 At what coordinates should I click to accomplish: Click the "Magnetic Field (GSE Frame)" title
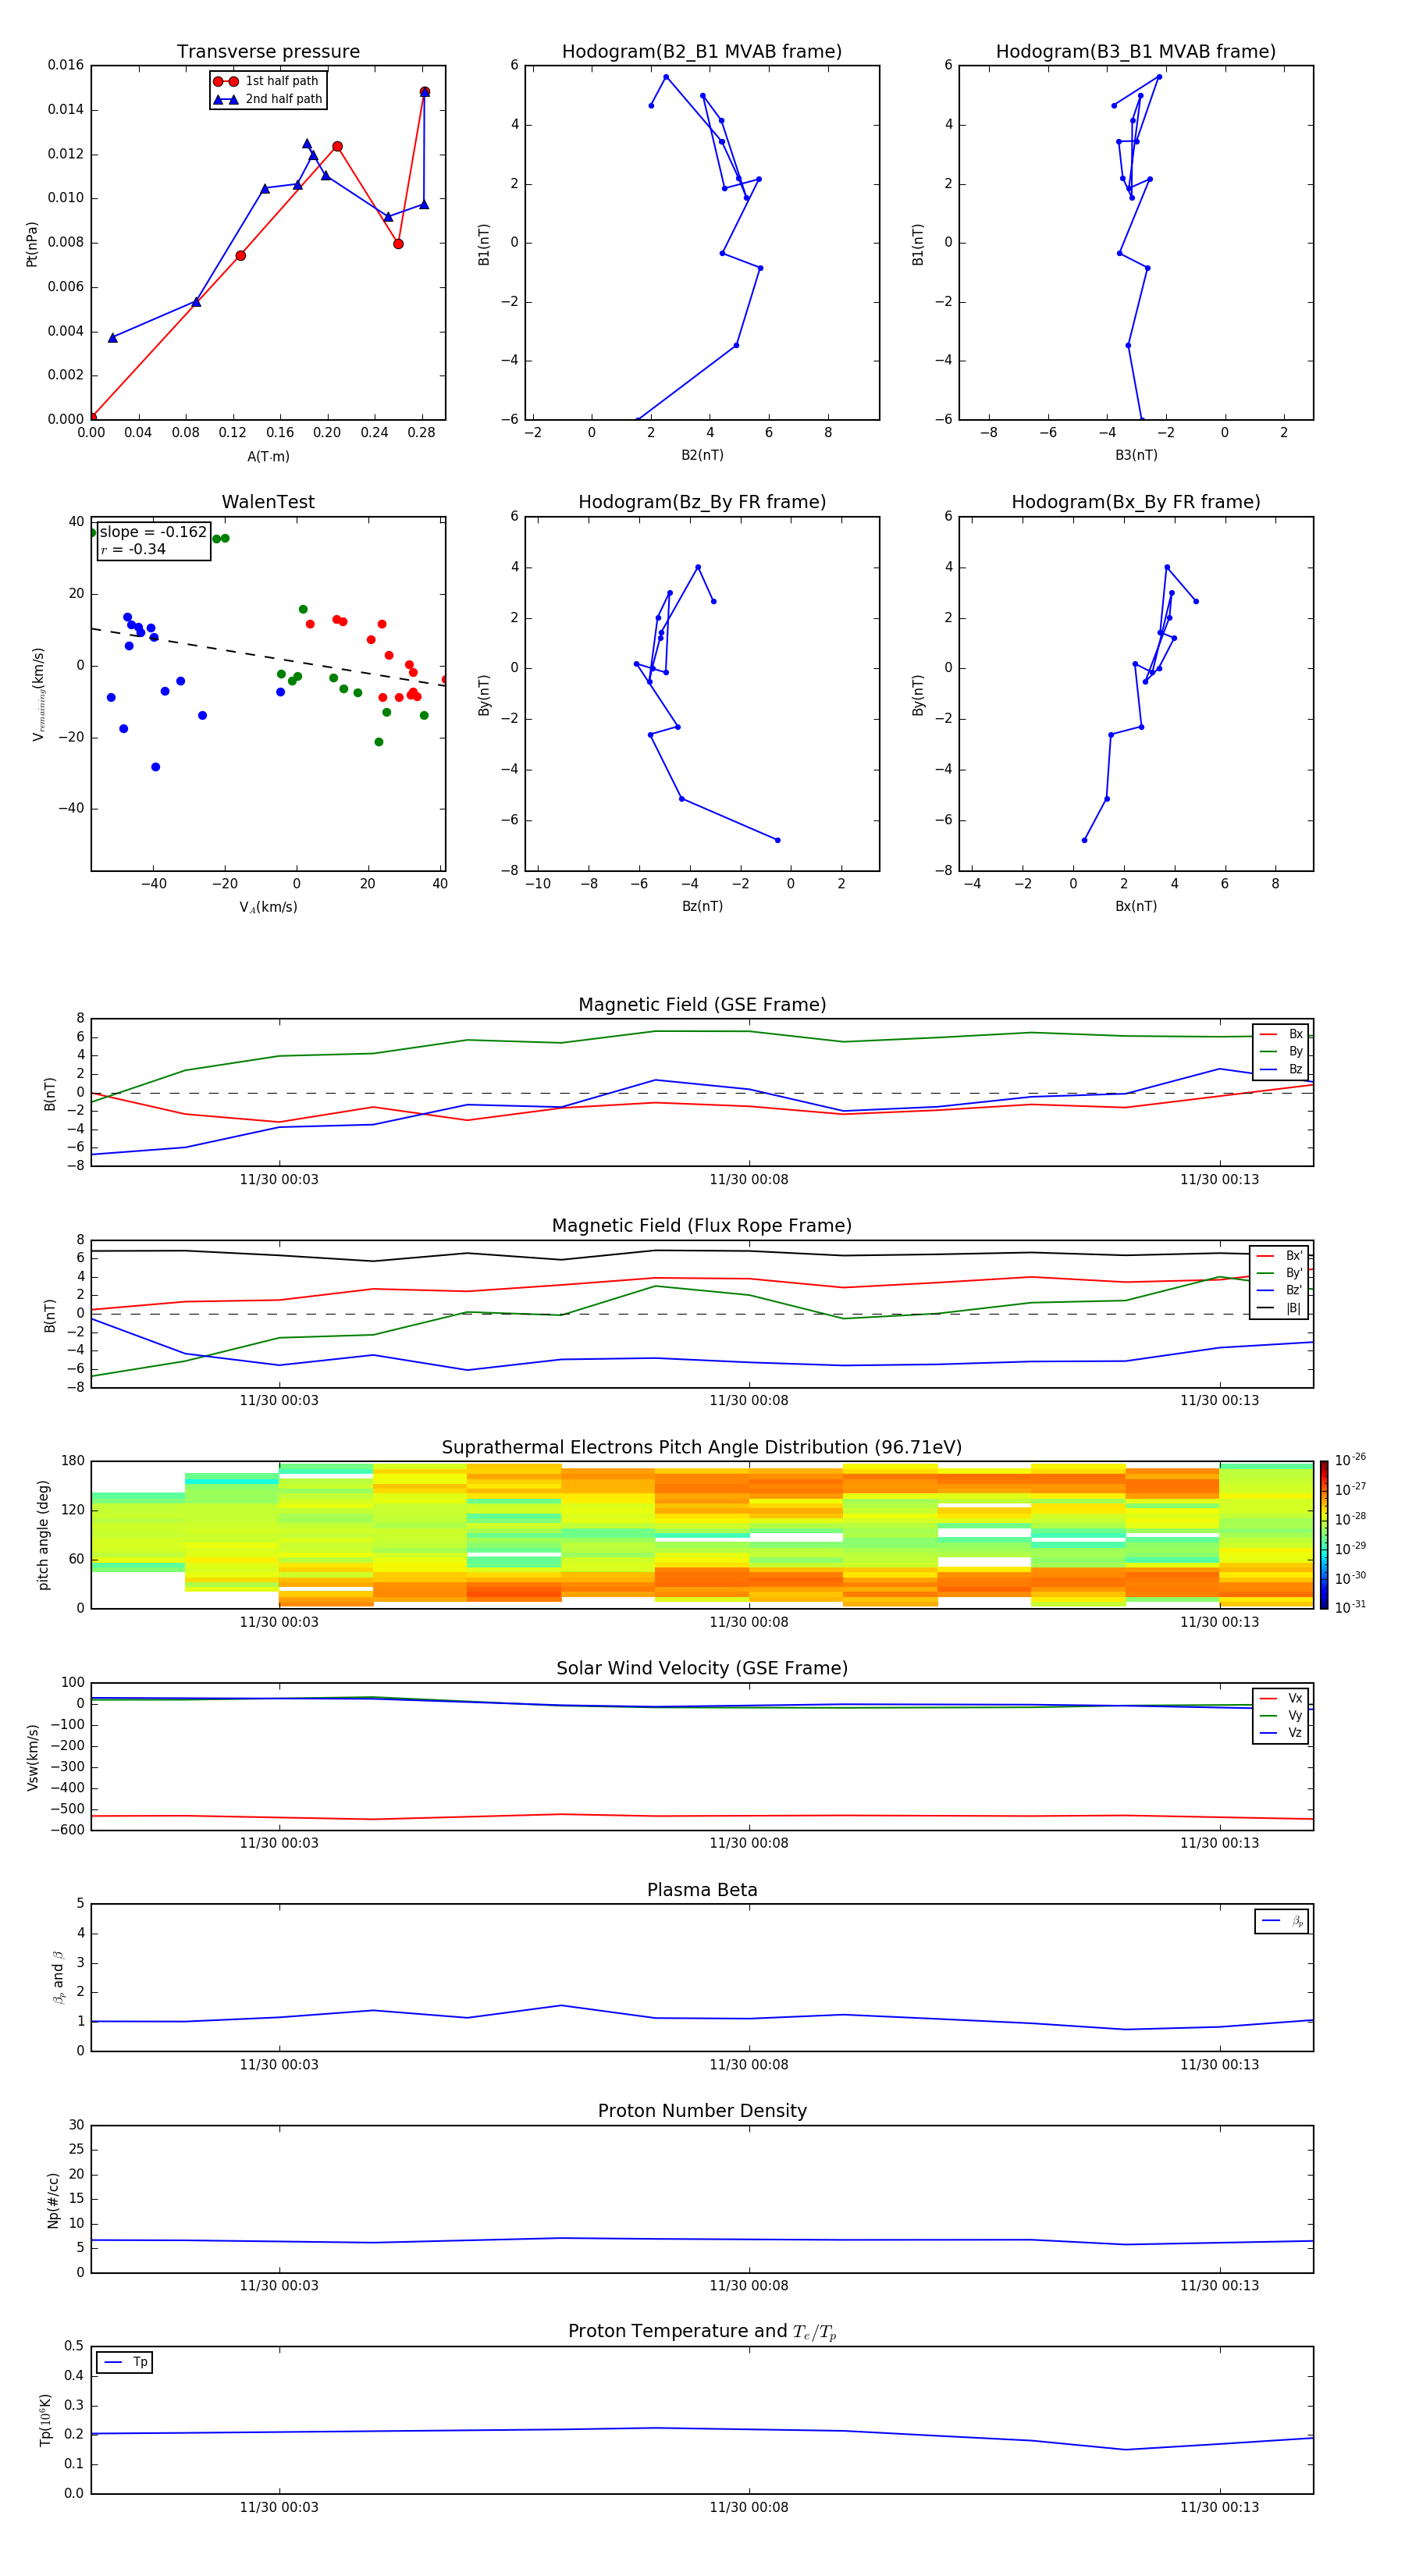click(702, 1005)
